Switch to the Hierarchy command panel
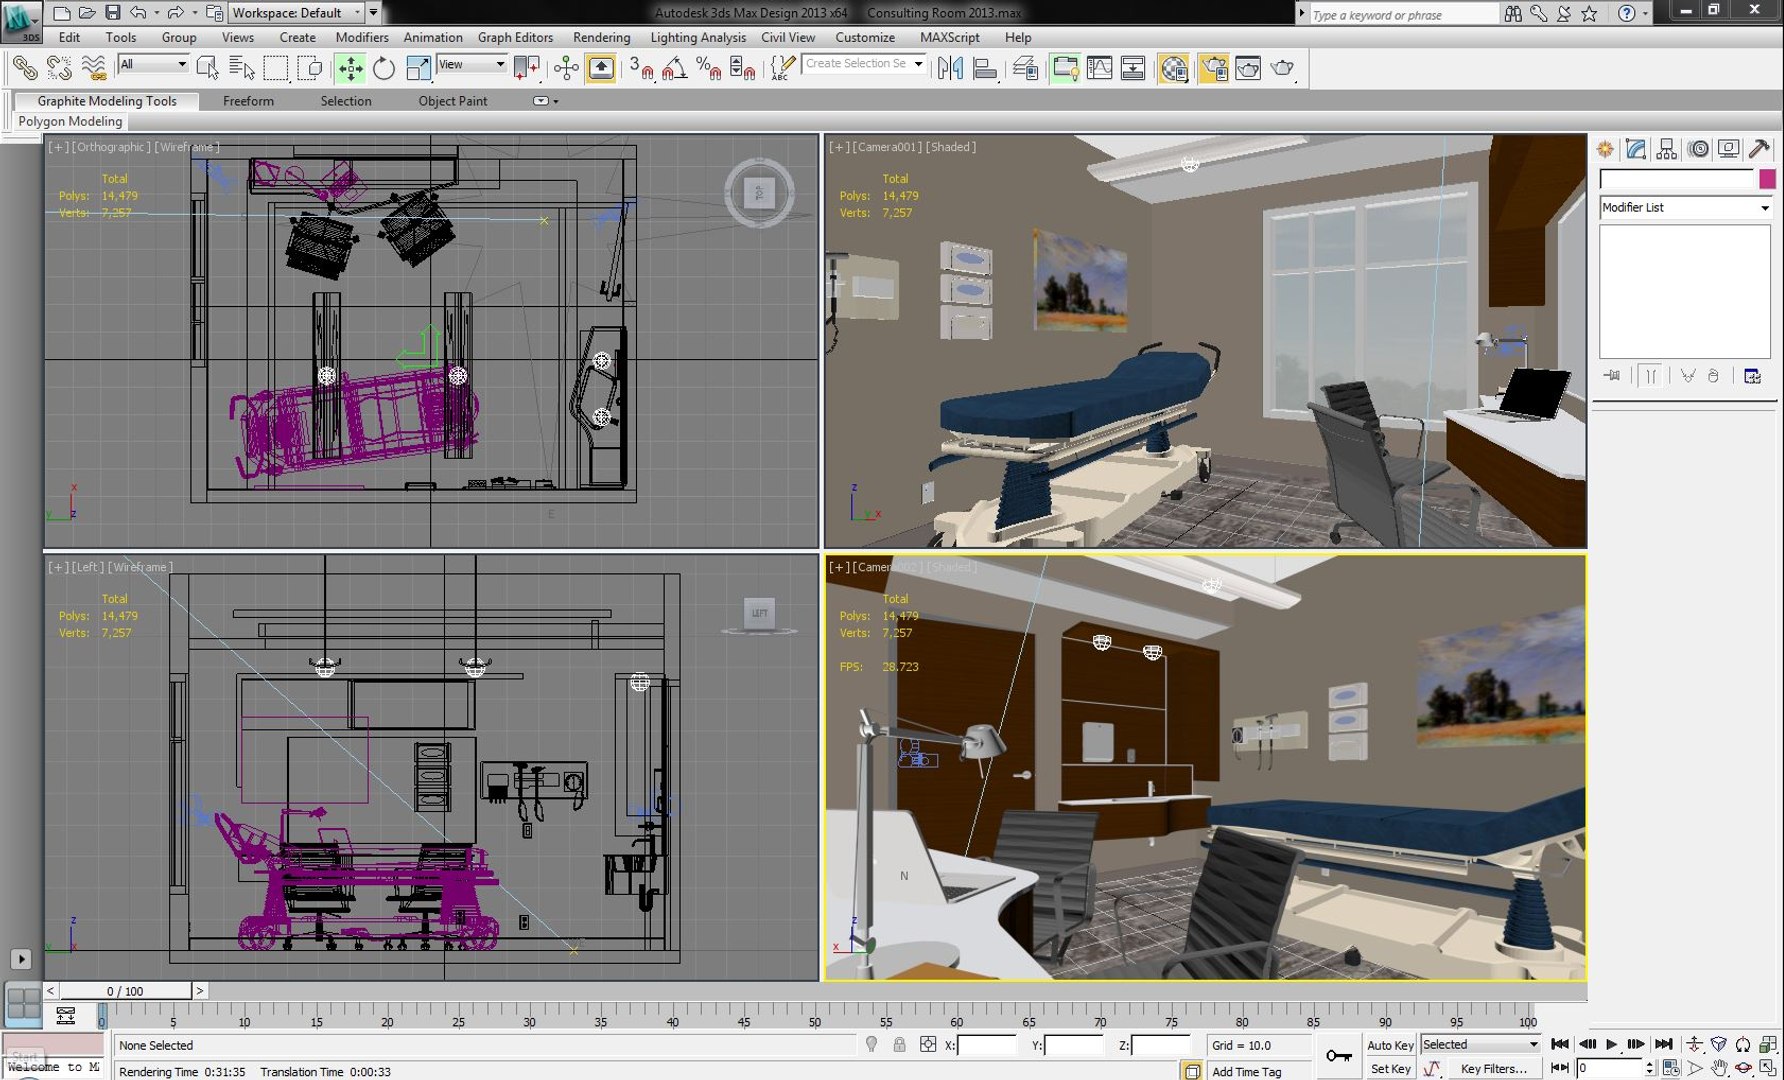This screenshot has height=1080, width=1784. [1666, 149]
